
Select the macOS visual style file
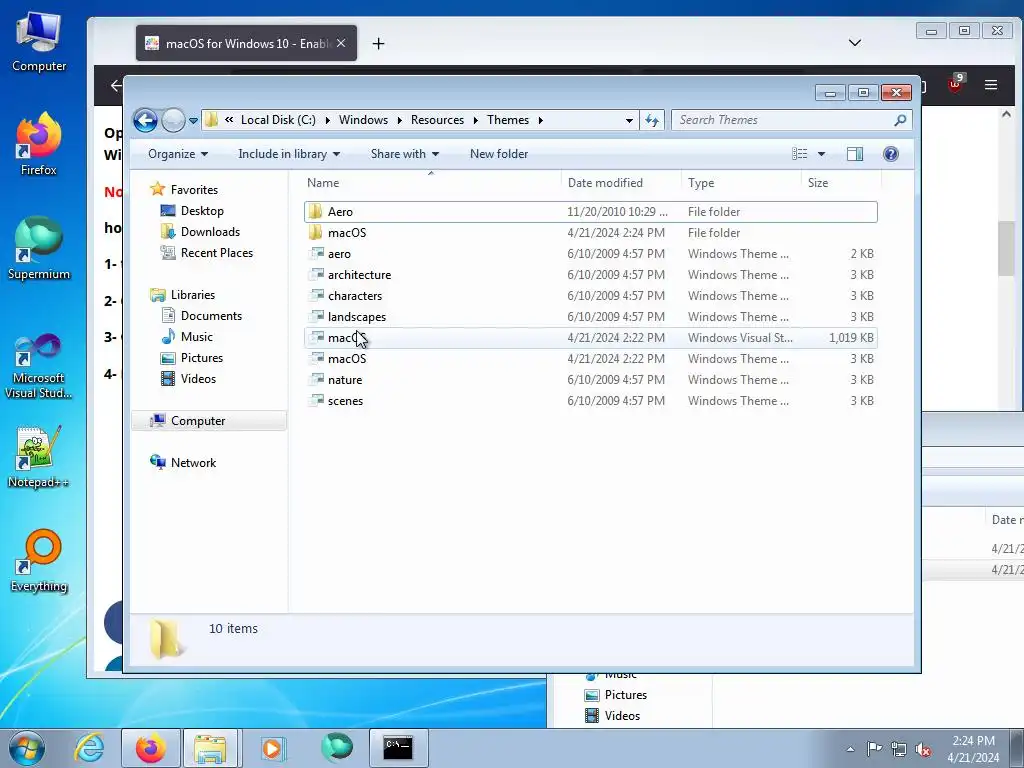point(590,338)
